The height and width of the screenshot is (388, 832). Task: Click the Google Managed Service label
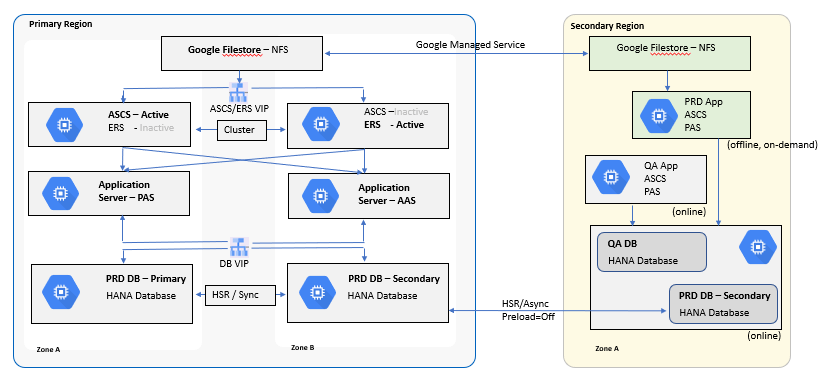pyautogui.click(x=470, y=45)
